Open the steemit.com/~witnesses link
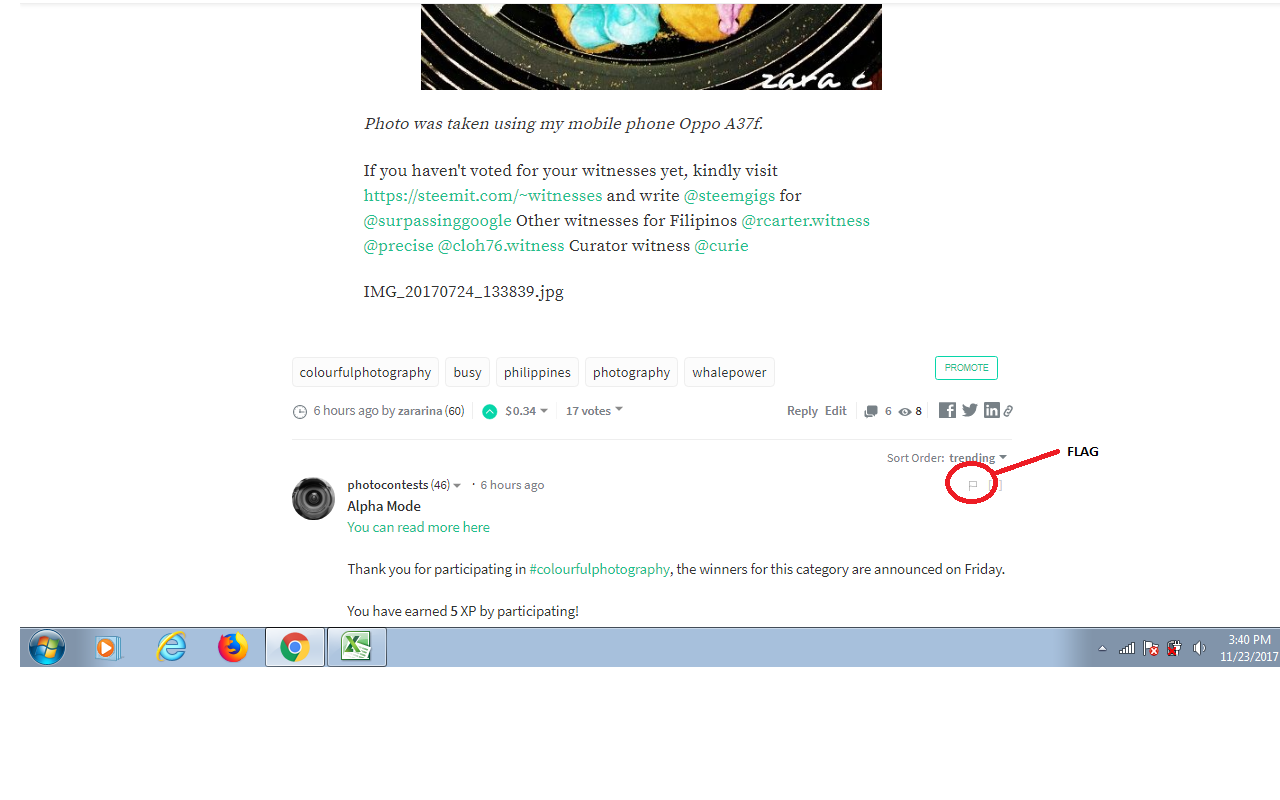This screenshot has height=800, width=1280. (483, 195)
